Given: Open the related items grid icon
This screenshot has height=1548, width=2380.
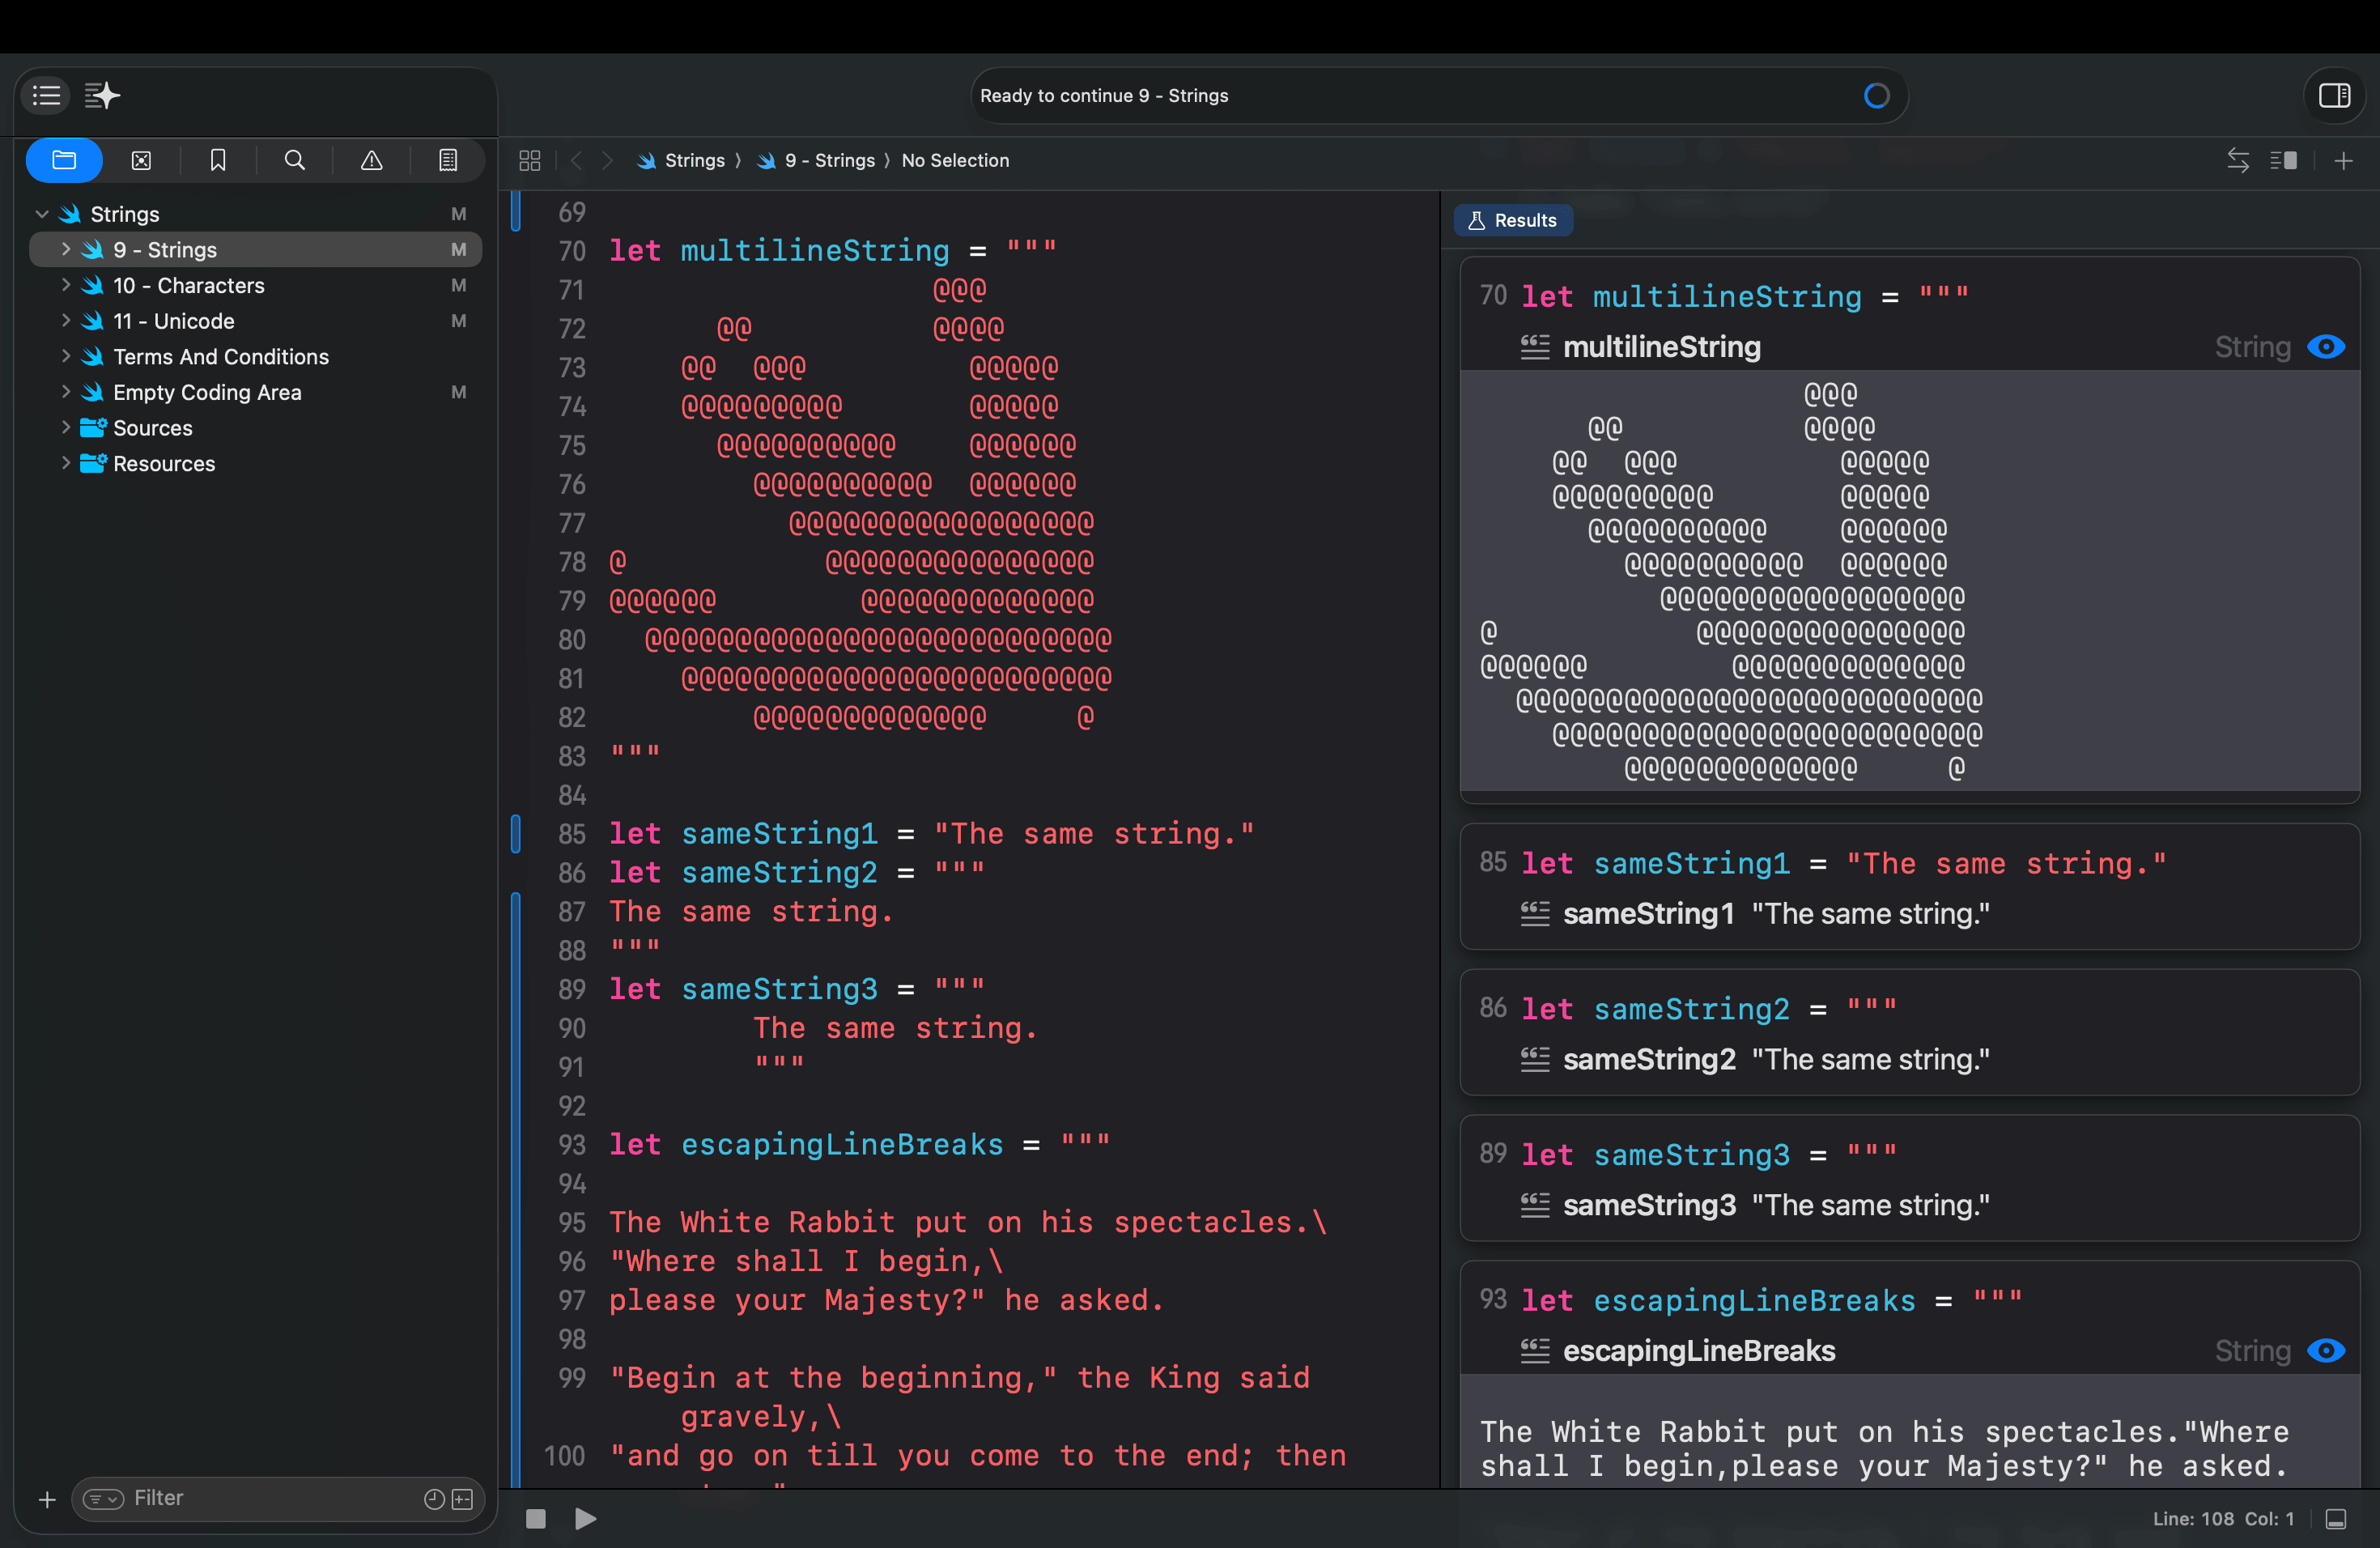Looking at the screenshot, I should pos(530,160).
